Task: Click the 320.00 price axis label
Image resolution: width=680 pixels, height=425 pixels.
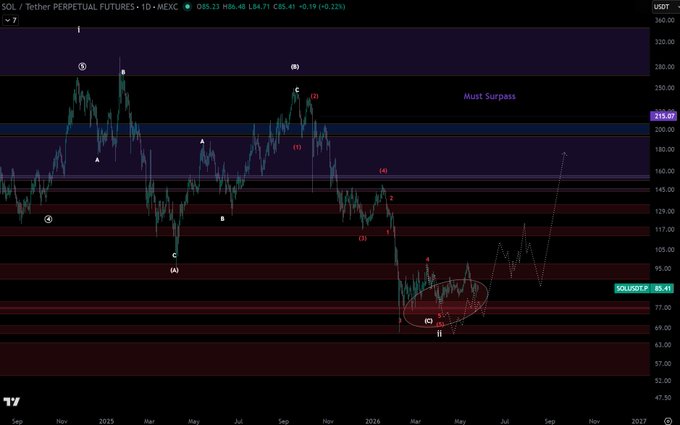Action: click(665, 42)
